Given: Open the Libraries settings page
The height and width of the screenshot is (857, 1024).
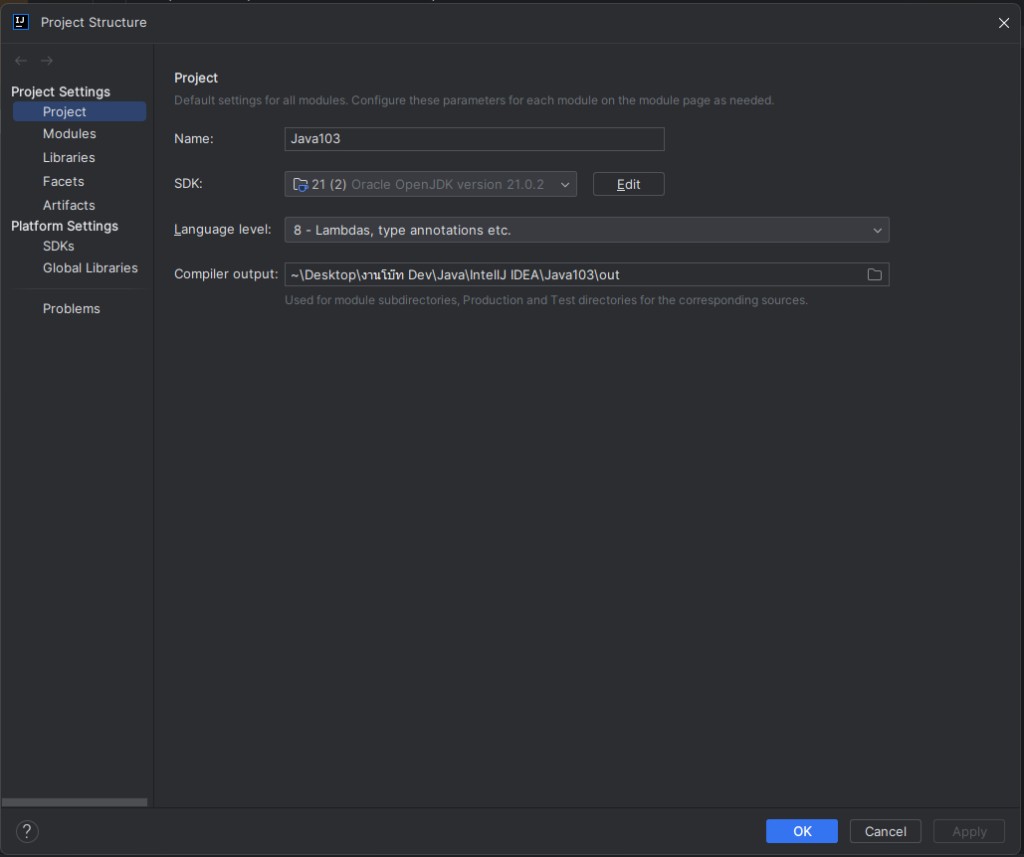Looking at the screenshot, I should coord(69,157).
